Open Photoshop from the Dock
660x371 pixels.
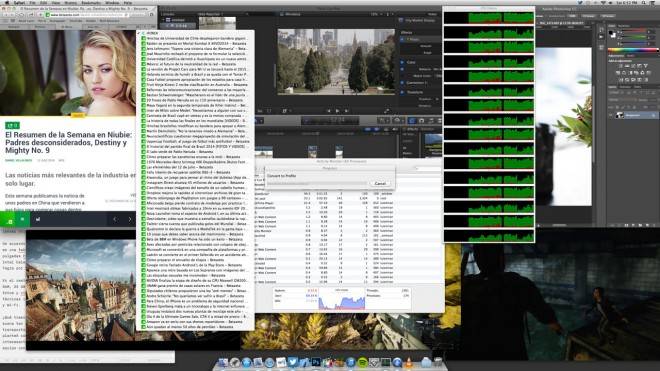316,362
